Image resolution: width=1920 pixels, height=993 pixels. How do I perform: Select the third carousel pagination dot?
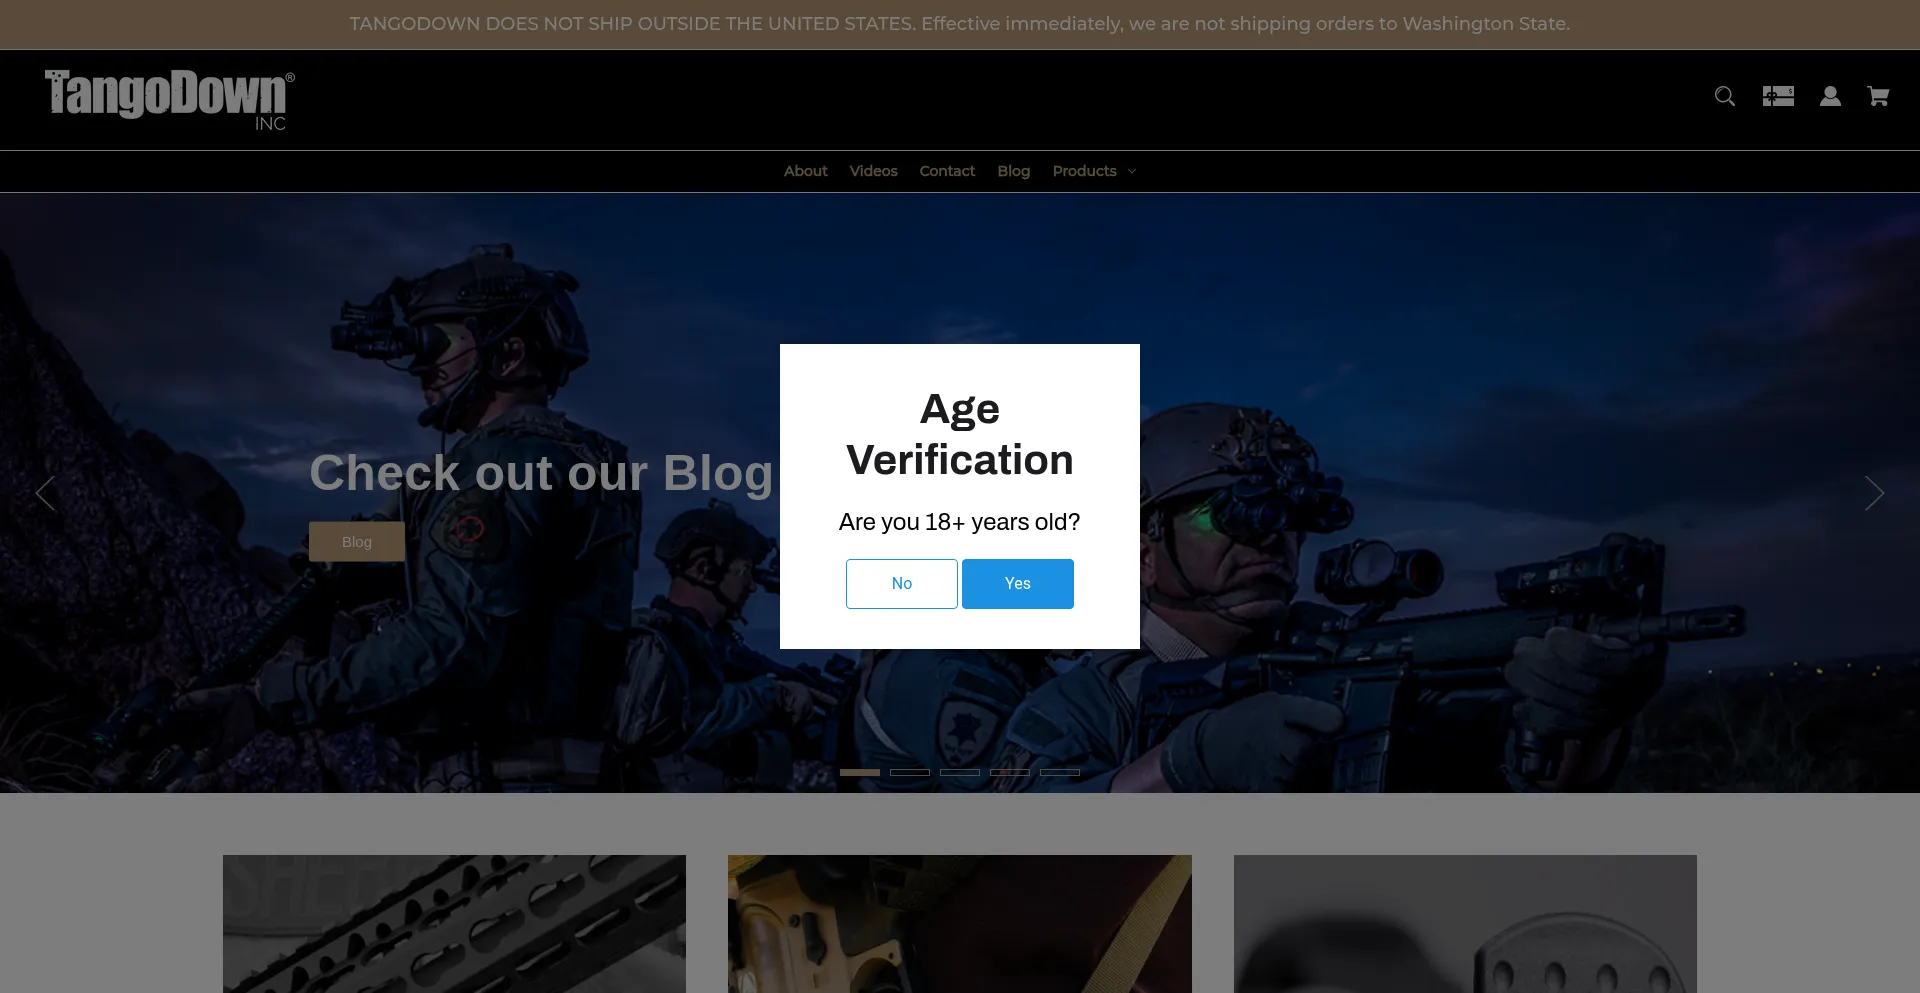click(x=959, y=772)
